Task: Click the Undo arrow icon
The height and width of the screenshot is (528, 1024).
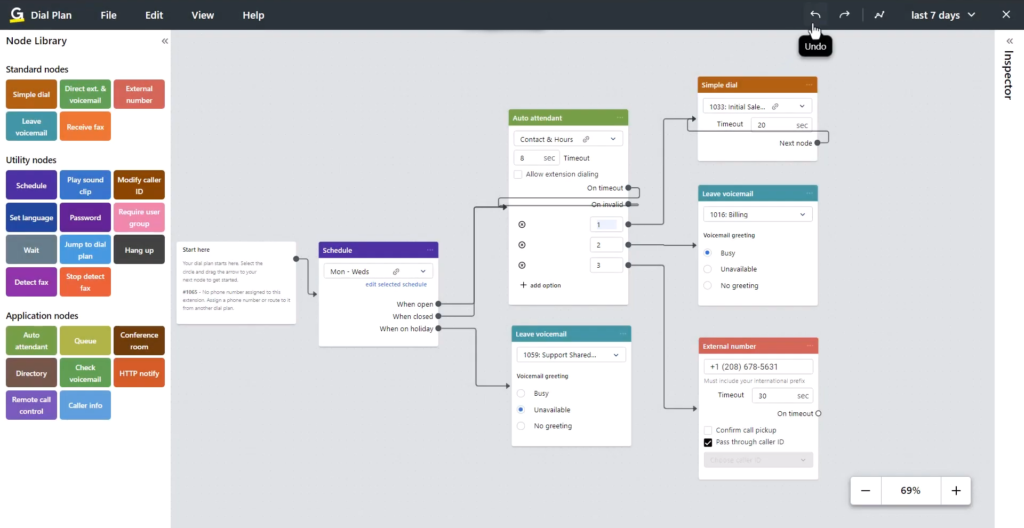Action: tap(815, 15)
